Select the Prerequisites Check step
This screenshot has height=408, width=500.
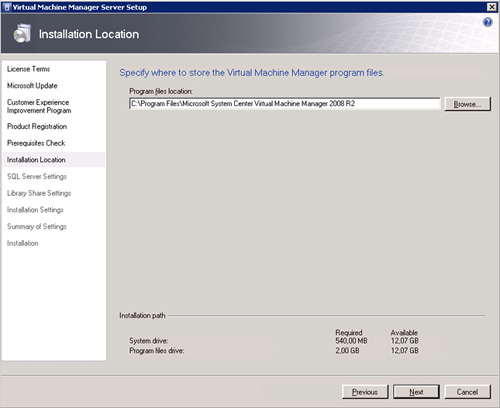click(x=36, y=143)
